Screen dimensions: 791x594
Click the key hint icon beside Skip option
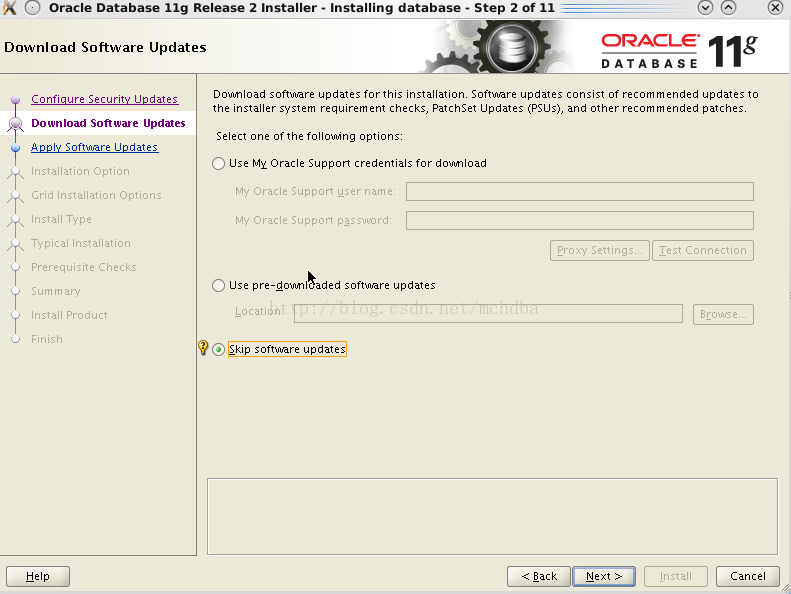coord(203,347)
